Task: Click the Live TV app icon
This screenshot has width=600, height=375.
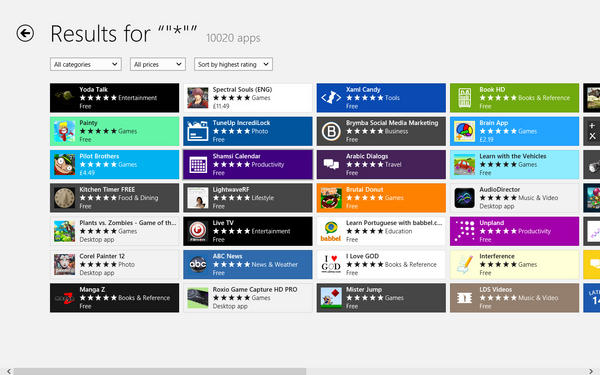Action: click(x=198, y=231)
